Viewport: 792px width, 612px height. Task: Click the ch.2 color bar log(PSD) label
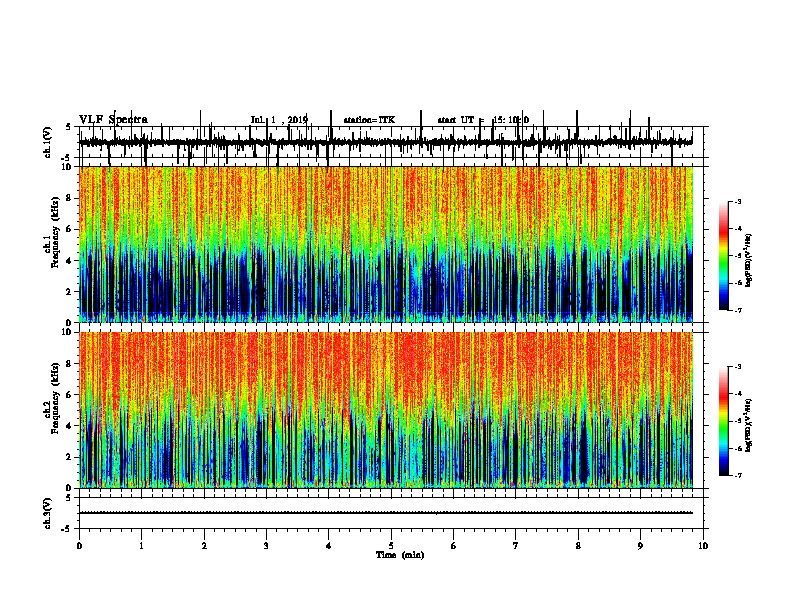click(x=749, y=425)
